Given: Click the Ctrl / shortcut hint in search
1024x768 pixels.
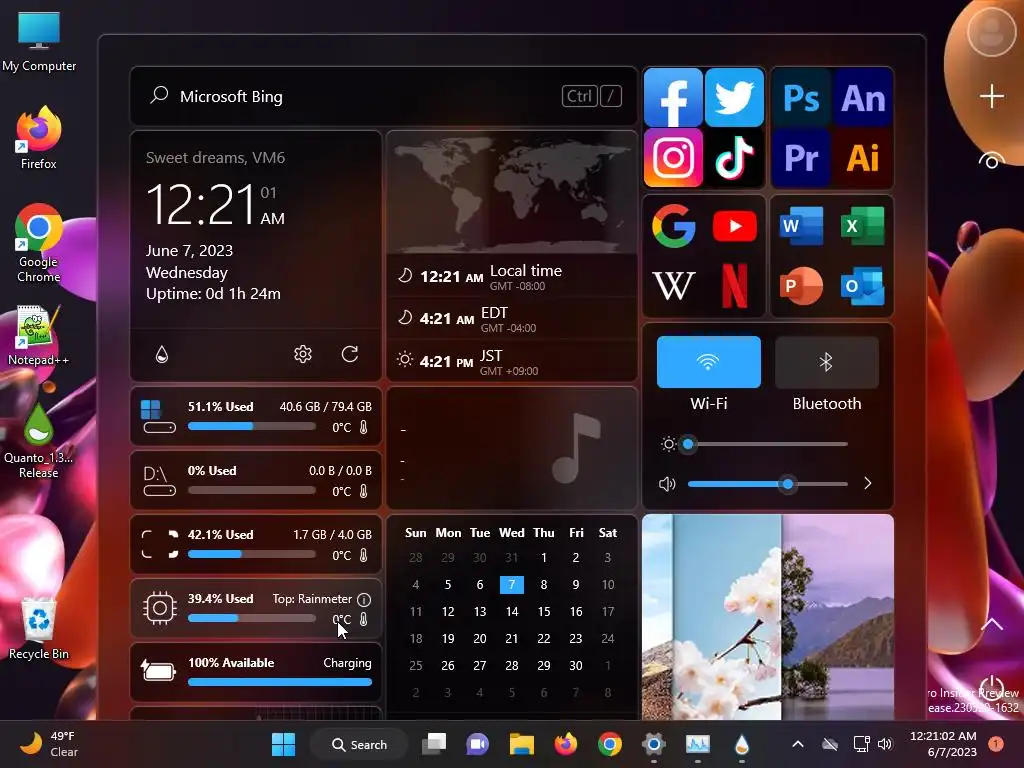Looking at the screenshot, I should pyautogui.click(x=592, y=97).
